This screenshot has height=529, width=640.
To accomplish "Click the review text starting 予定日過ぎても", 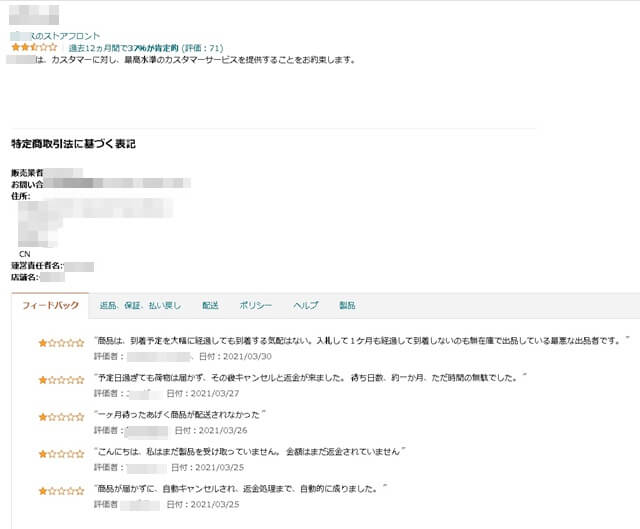I will tap(310, 377).
